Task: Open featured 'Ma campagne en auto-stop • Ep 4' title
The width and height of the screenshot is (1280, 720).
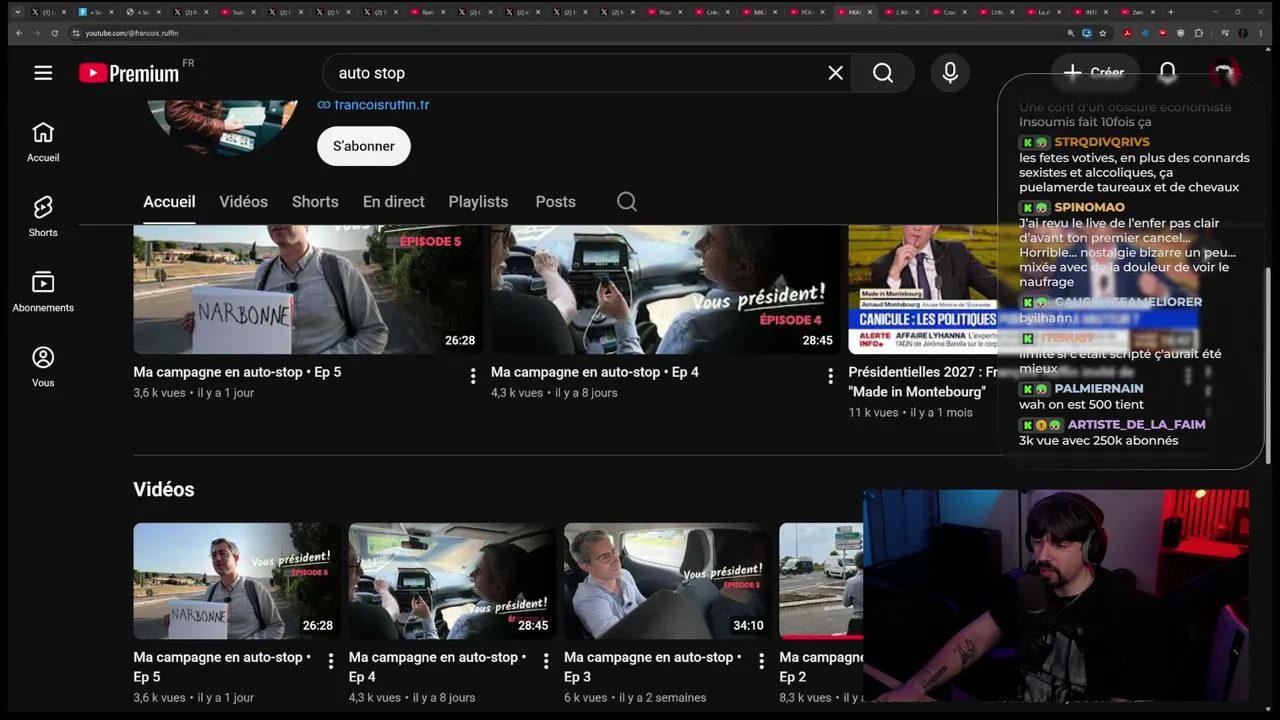Action: tap(595, 372)
